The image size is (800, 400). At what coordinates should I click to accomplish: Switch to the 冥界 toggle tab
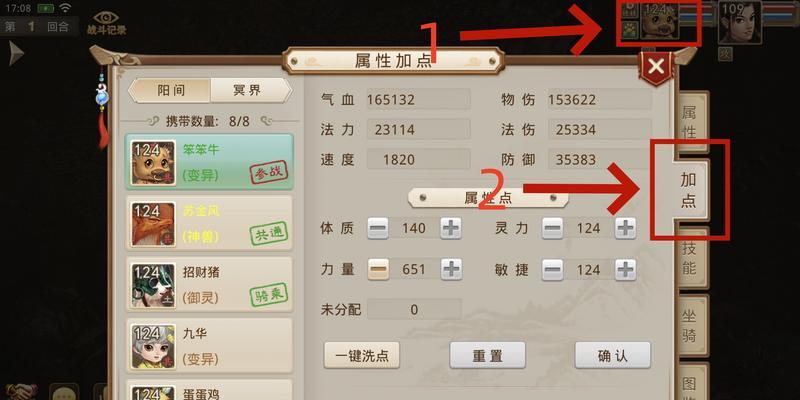coord(250,90)
